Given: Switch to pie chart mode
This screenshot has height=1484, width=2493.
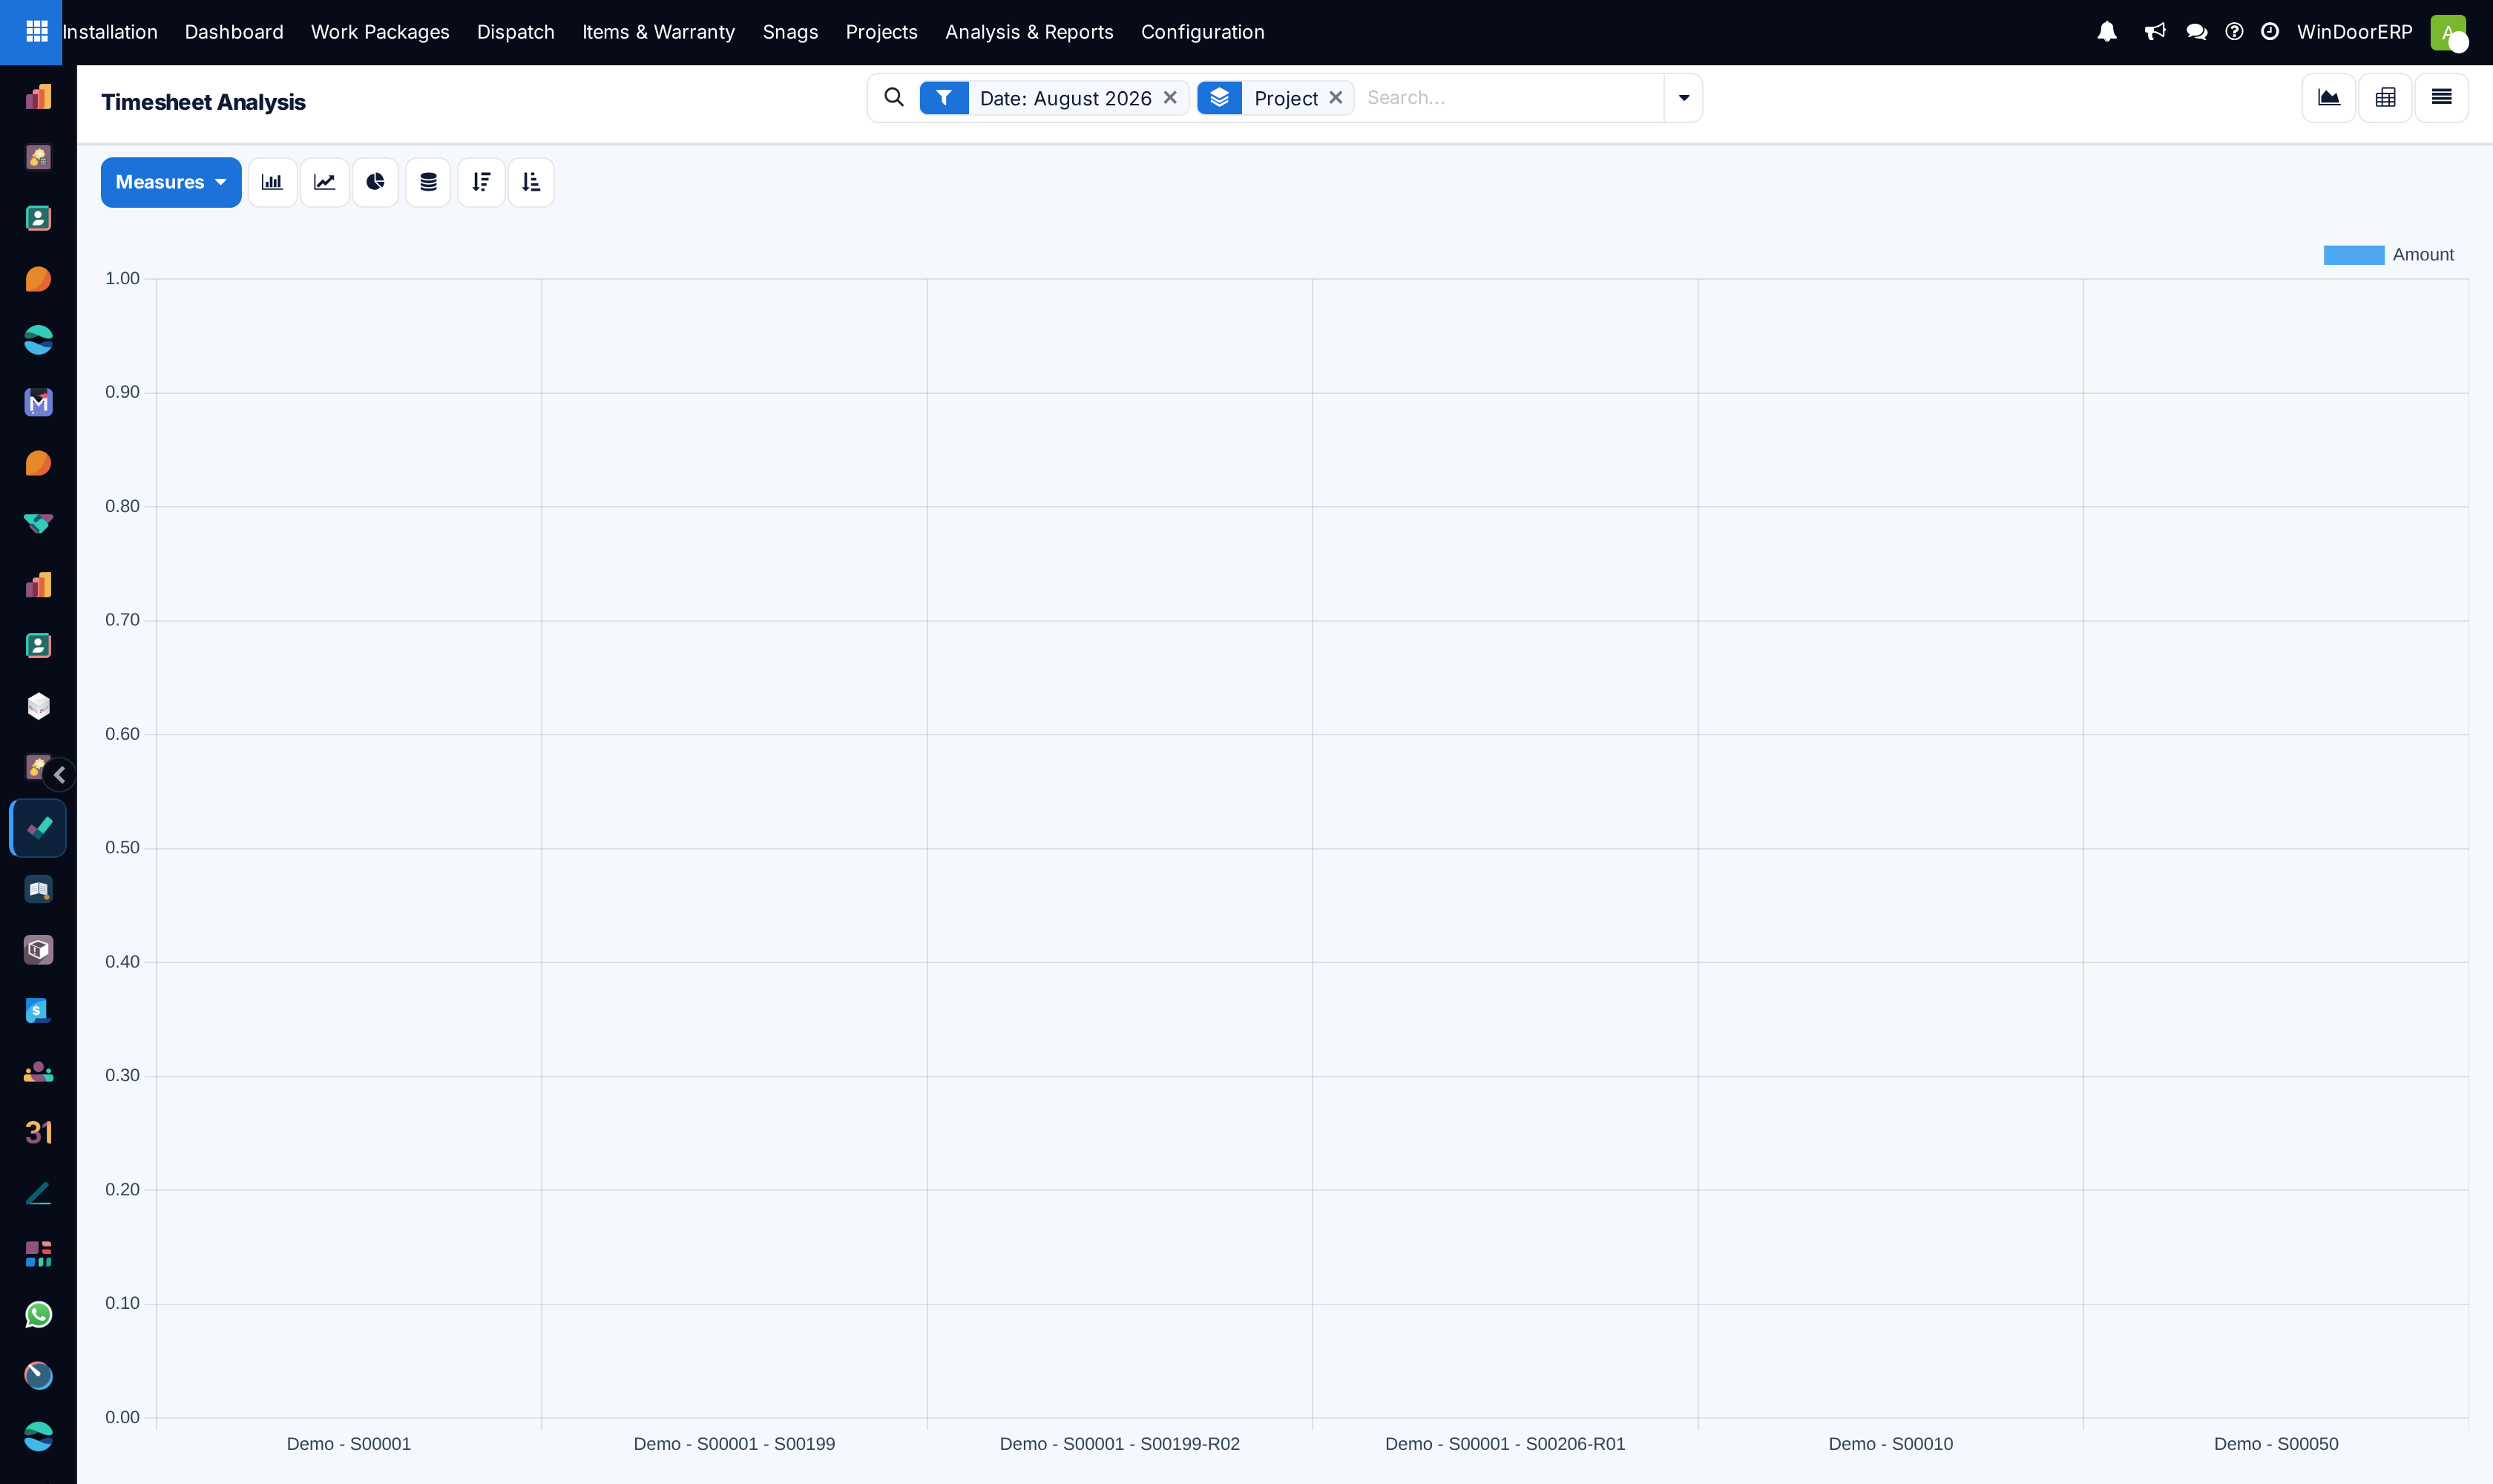Looking at the screenshot, I should click(375, 182).
